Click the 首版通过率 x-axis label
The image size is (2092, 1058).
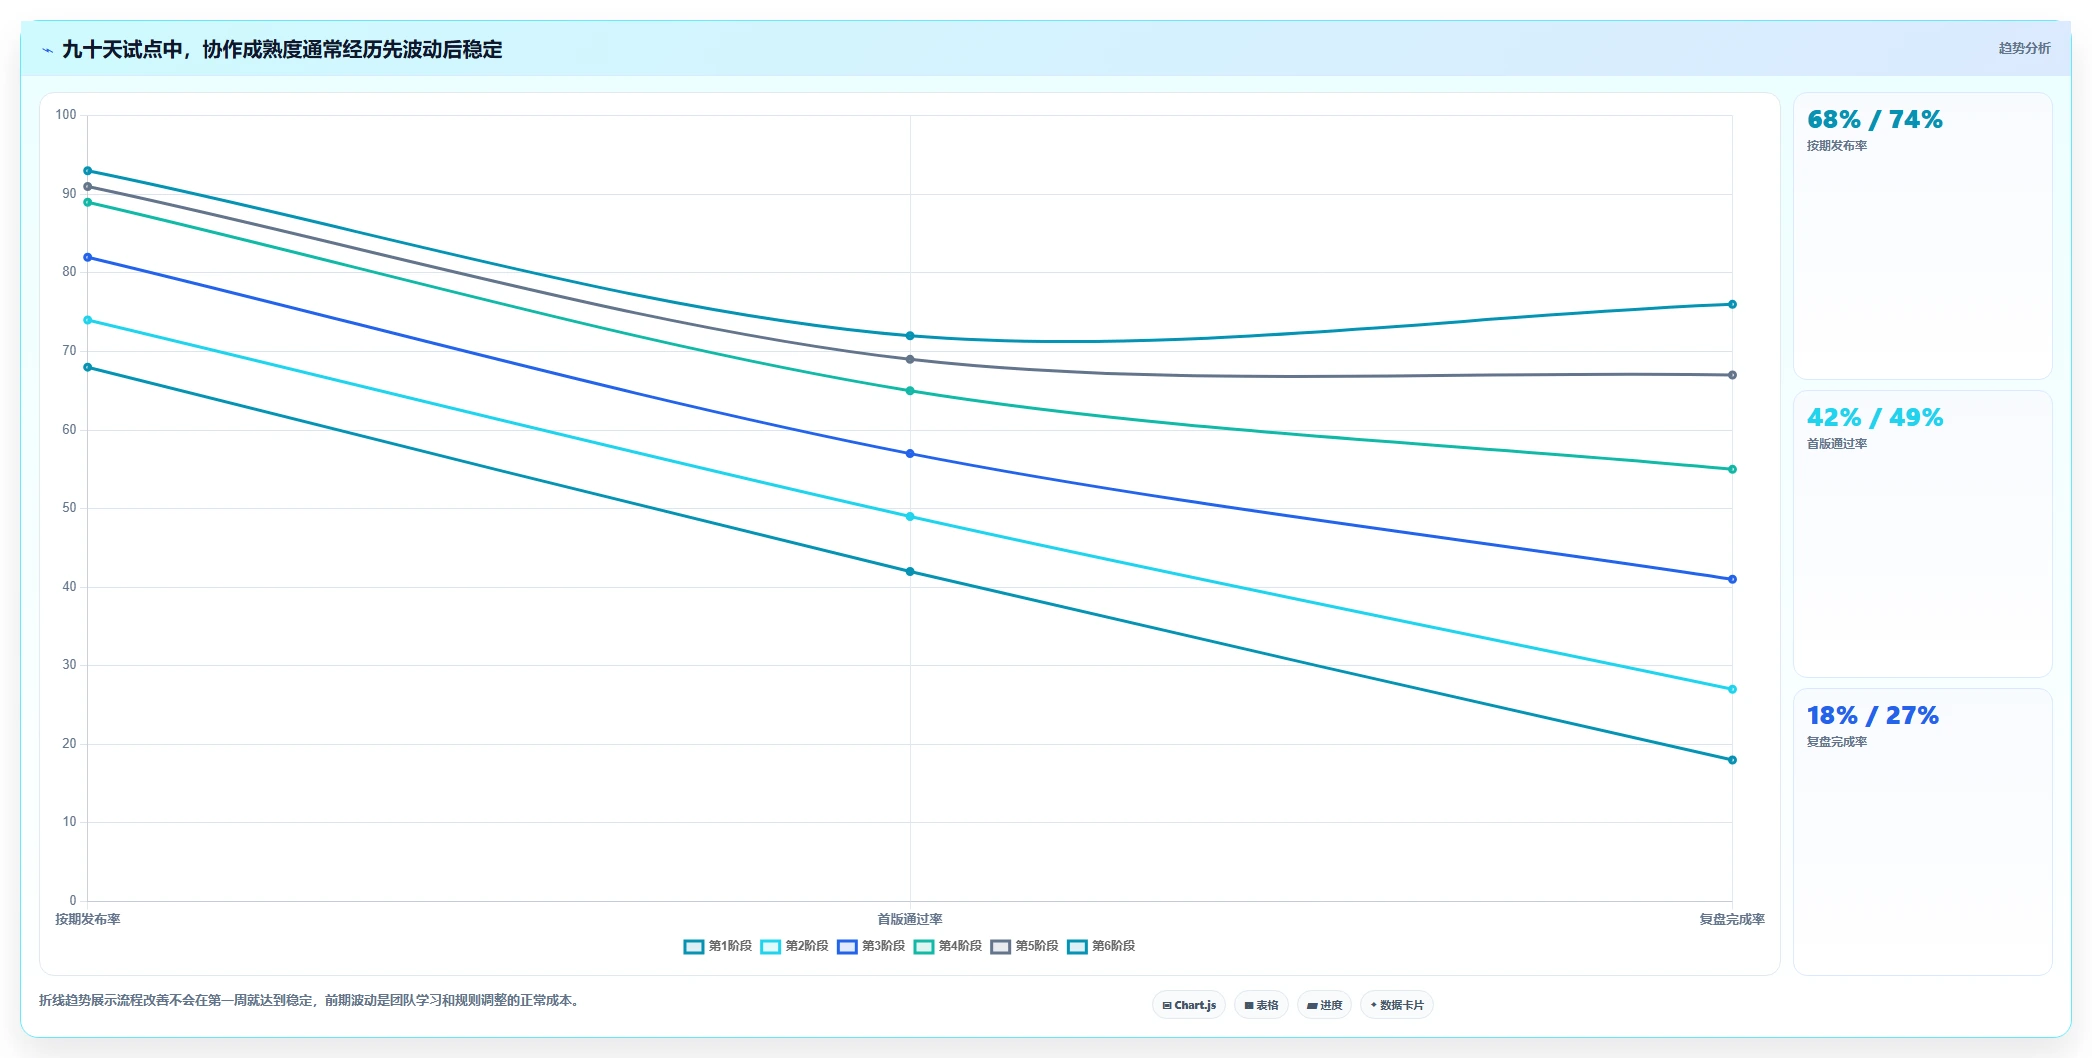click(910, 919)
